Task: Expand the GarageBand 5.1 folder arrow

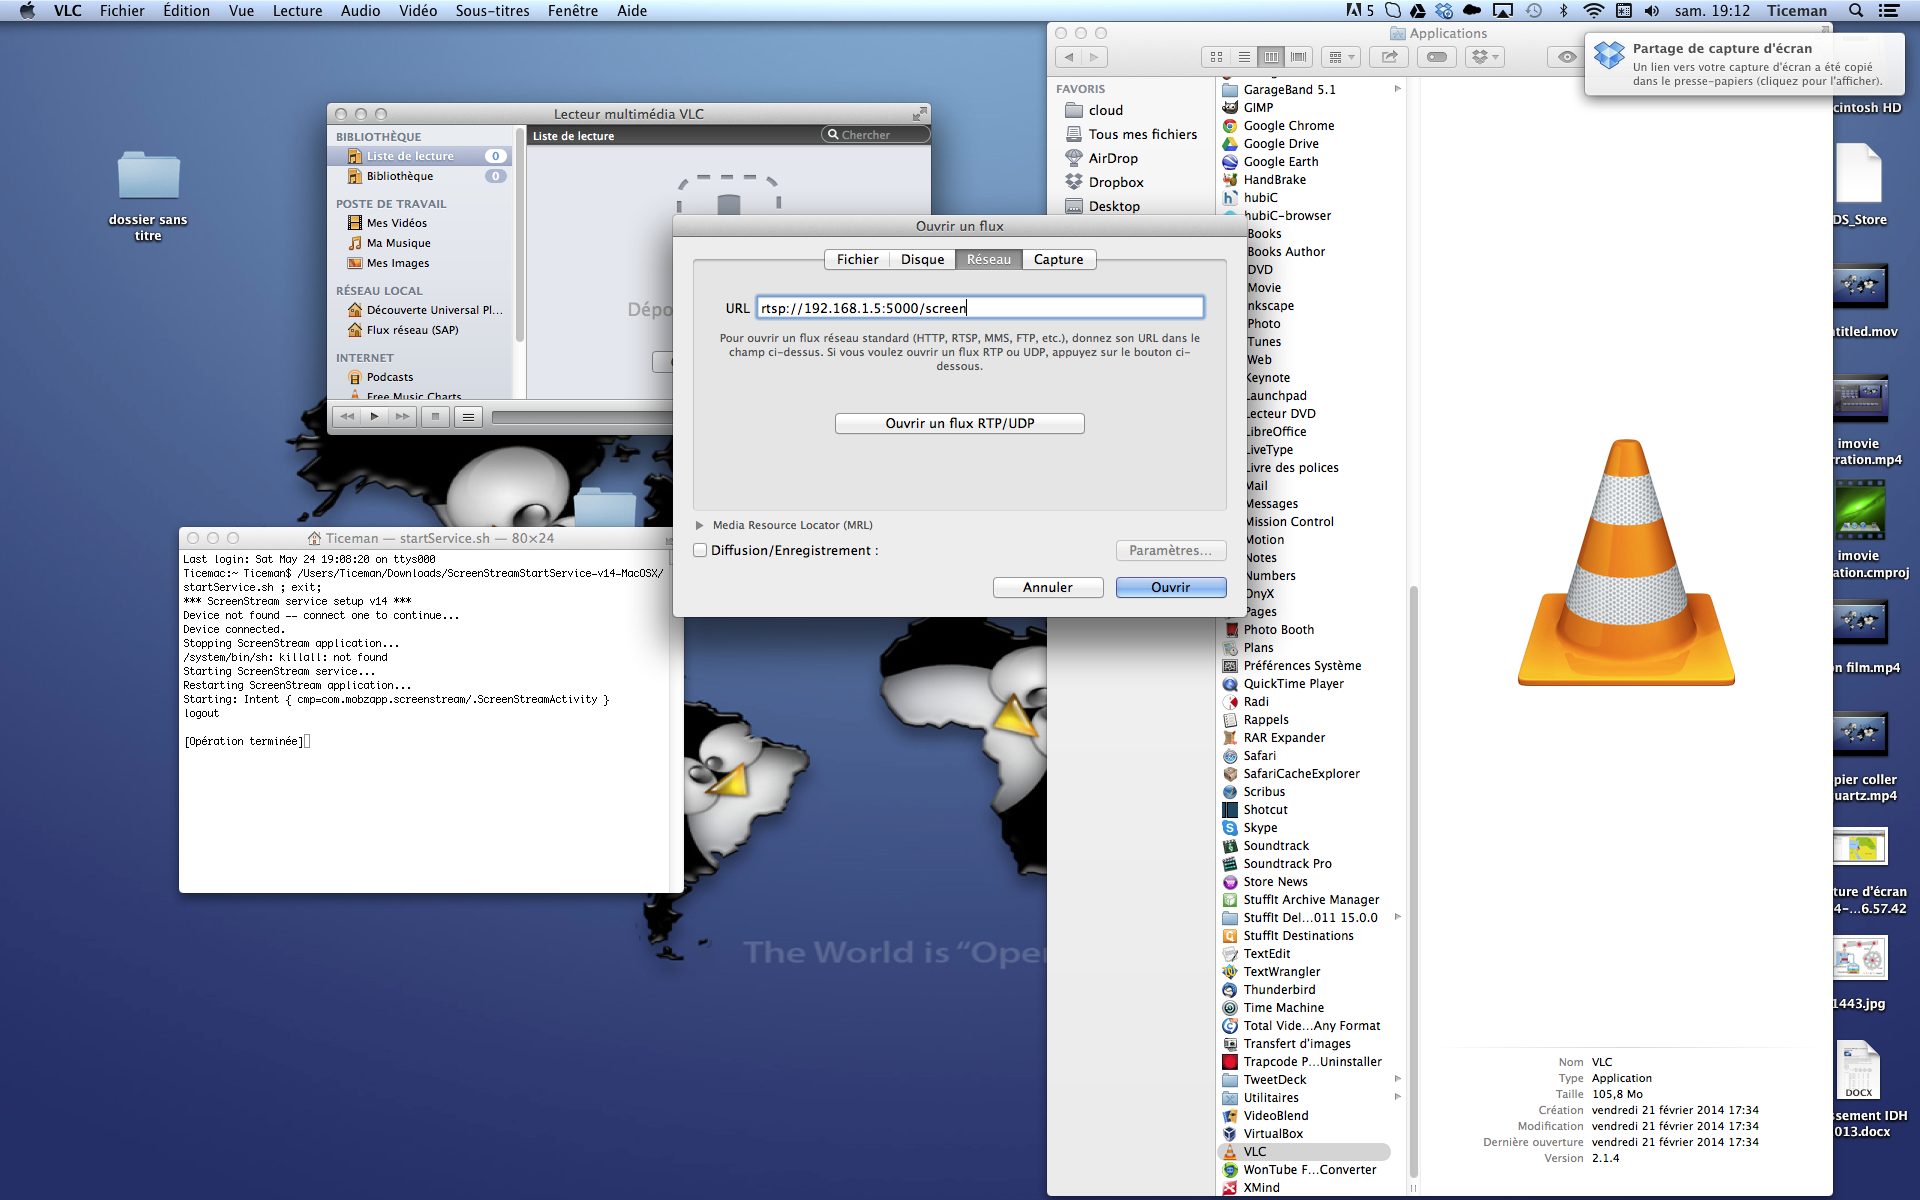Action: pos(1397,89)
